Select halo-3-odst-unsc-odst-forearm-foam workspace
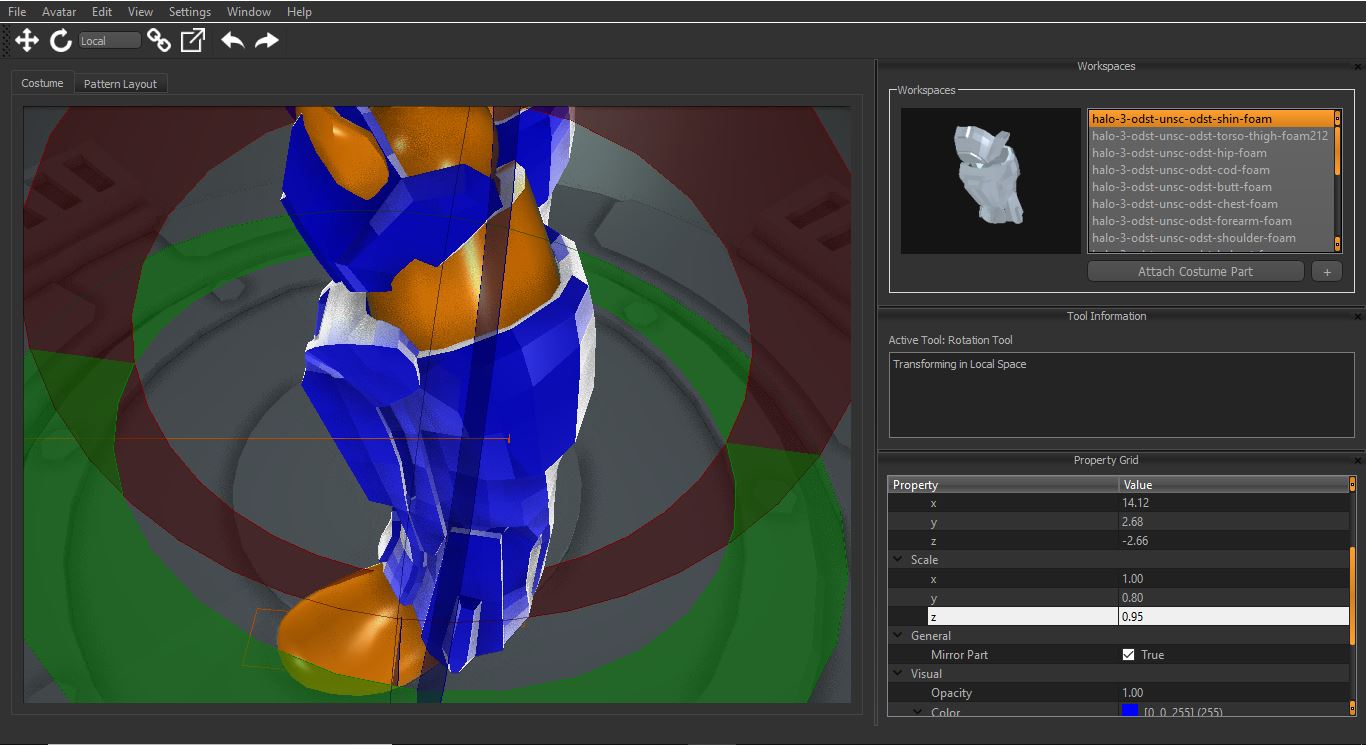The image size is (1366, 745). (1211, 220)
